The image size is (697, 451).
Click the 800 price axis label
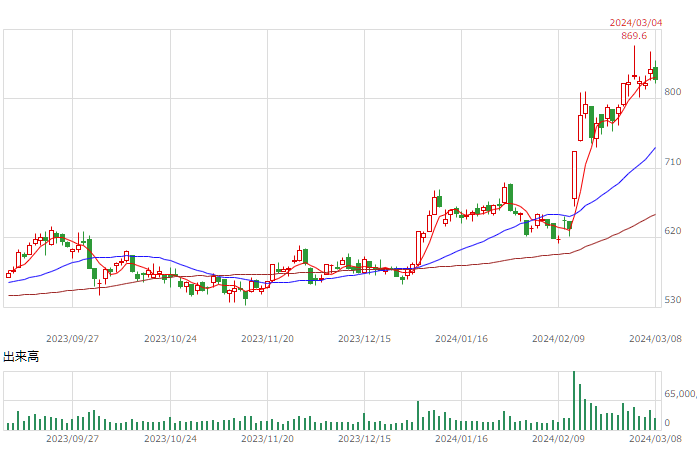[x=673, y=92]
